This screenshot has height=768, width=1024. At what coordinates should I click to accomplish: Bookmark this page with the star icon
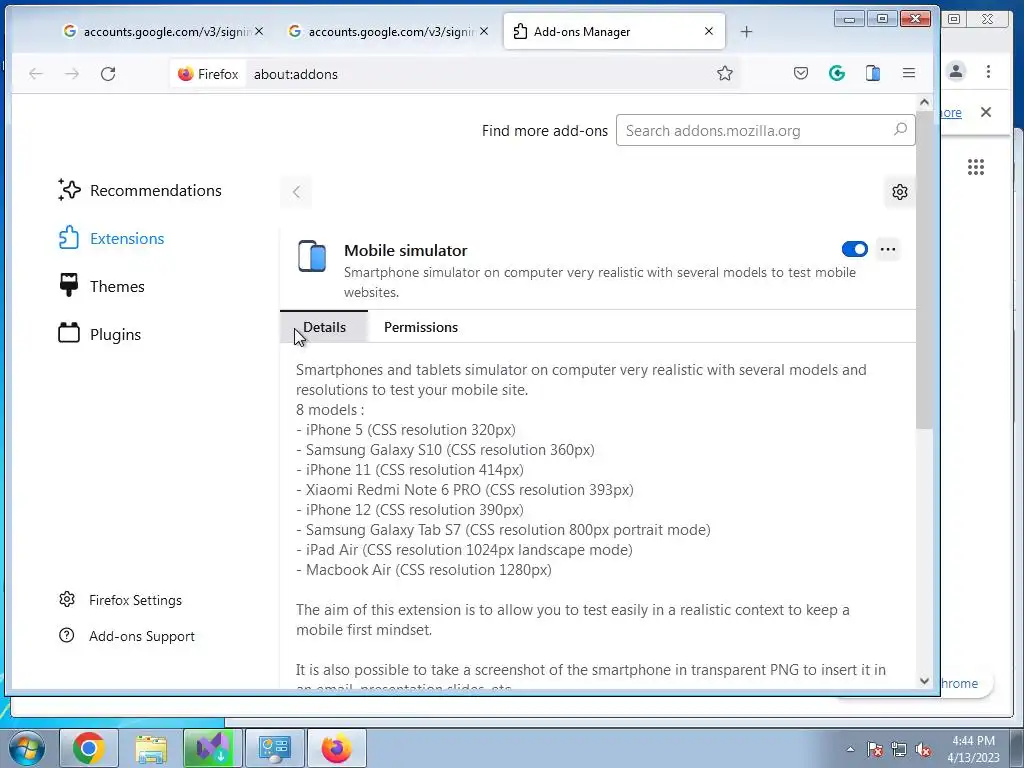point(724,73)
